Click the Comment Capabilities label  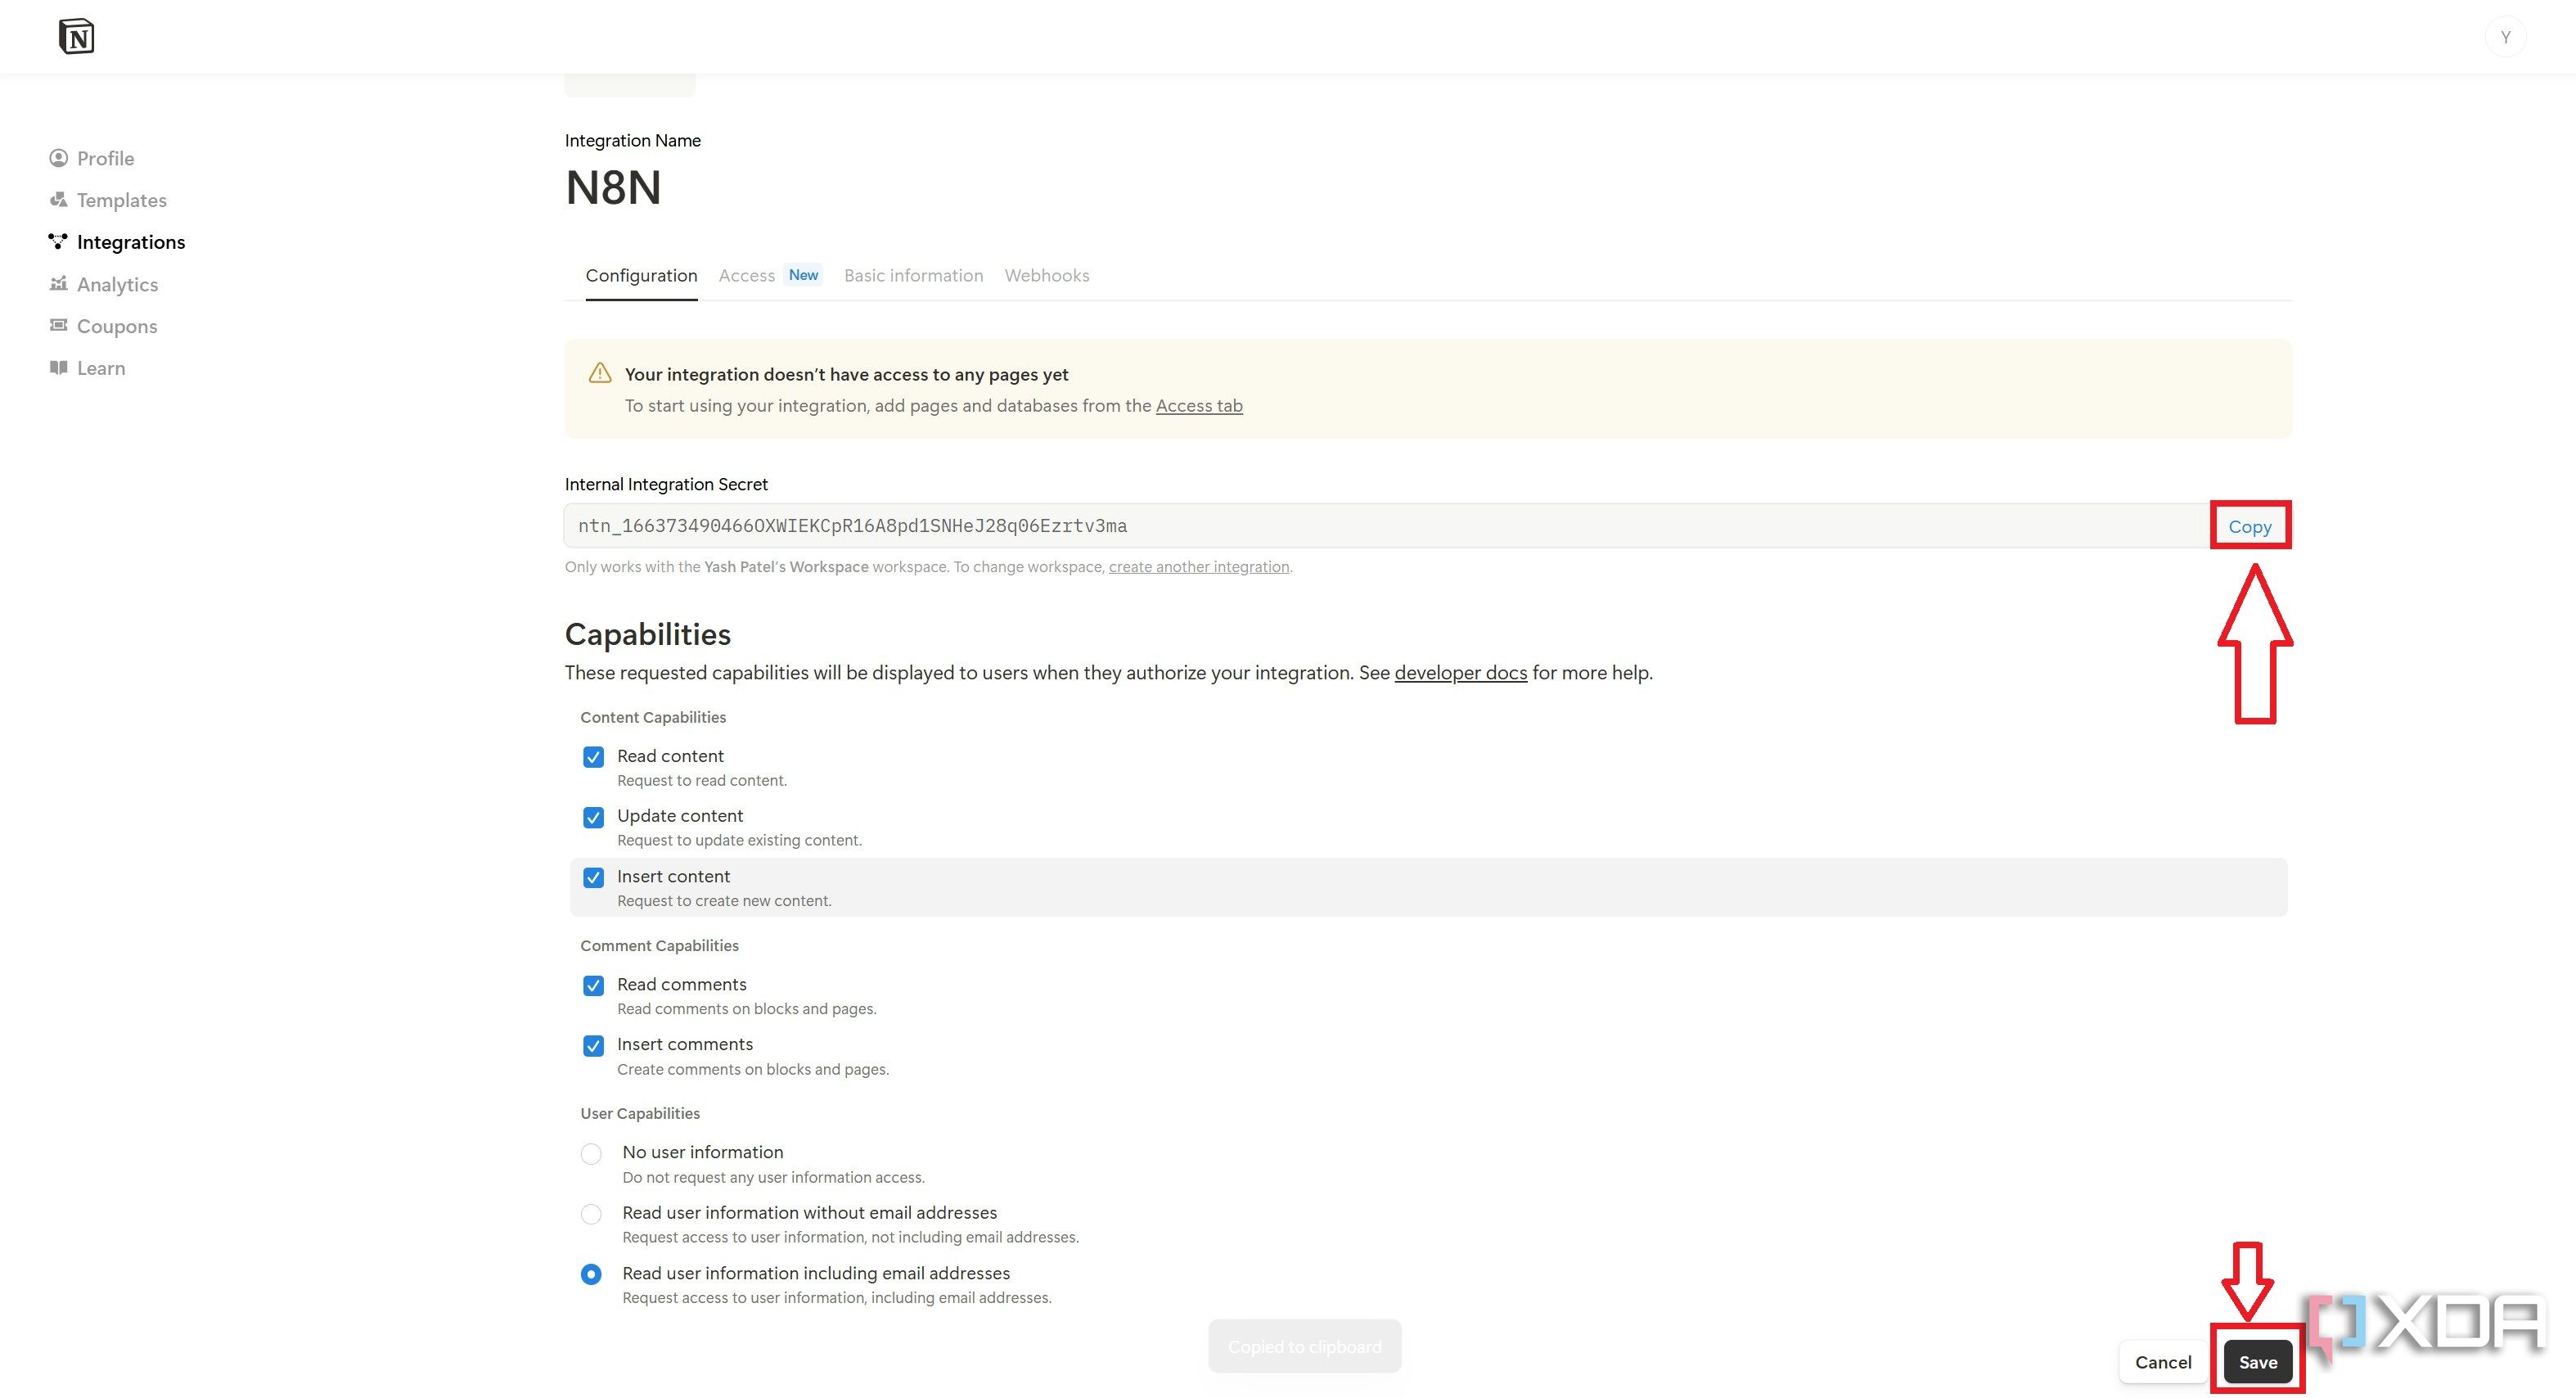659,946
